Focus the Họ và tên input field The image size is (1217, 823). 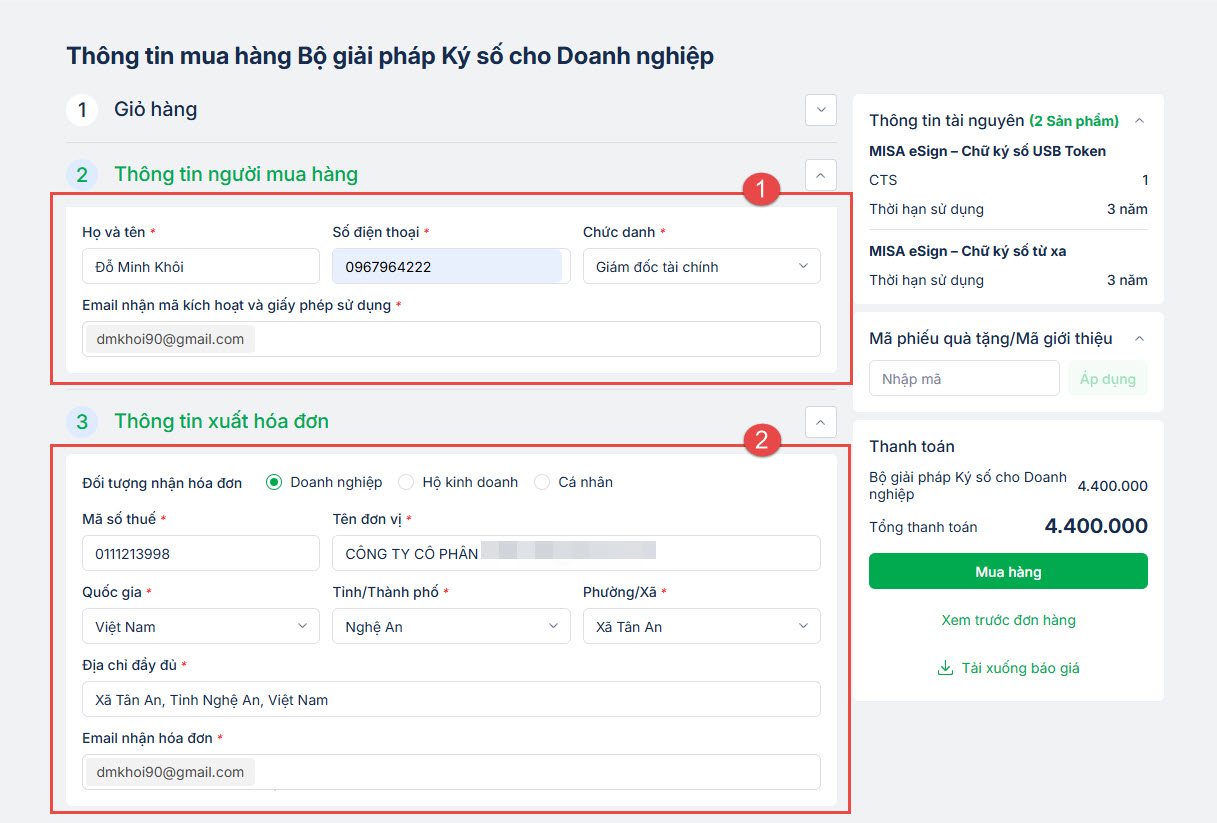click(200, 267)
